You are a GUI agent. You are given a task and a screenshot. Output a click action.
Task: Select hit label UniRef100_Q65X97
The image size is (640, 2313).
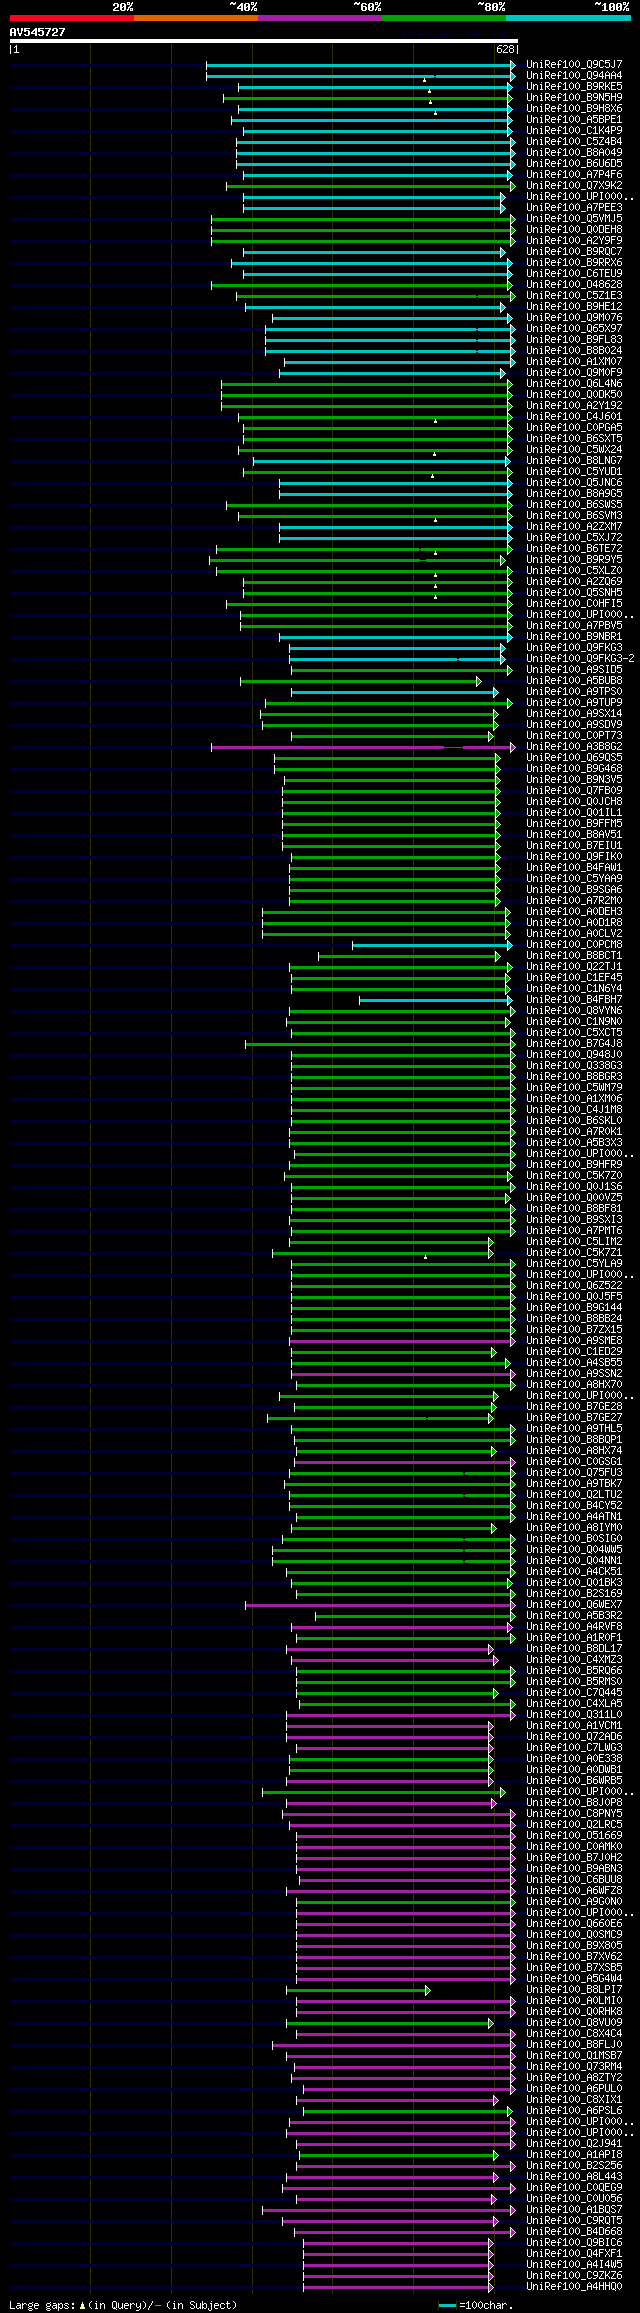[574, 328]
